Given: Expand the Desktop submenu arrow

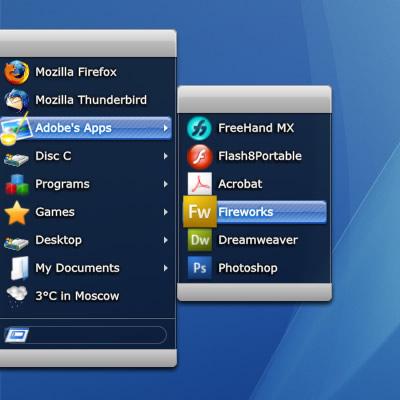Looking at the screenshot, I should (x=166, y=240).
